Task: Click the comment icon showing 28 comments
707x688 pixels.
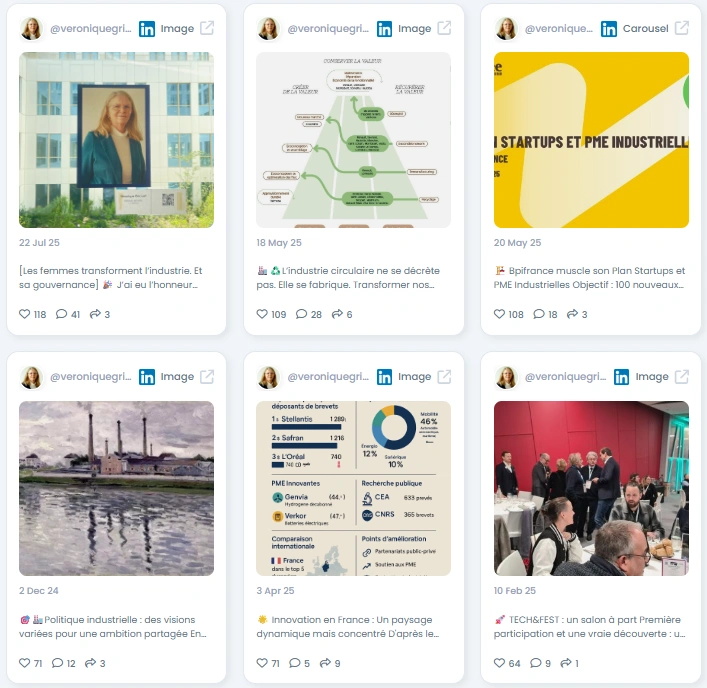Action: pyautogui.click(x=301, y=314)
